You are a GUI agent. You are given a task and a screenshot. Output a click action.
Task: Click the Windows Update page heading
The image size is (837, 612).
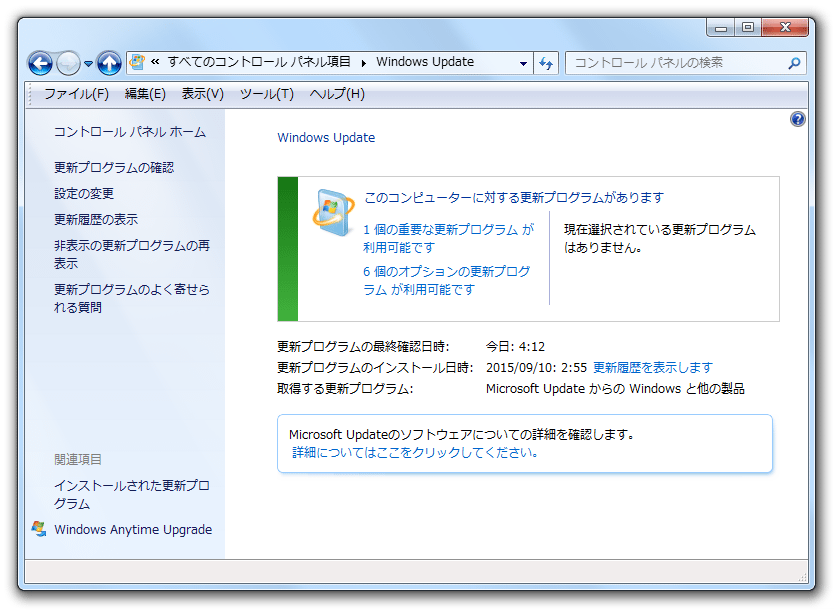(326, 137)
